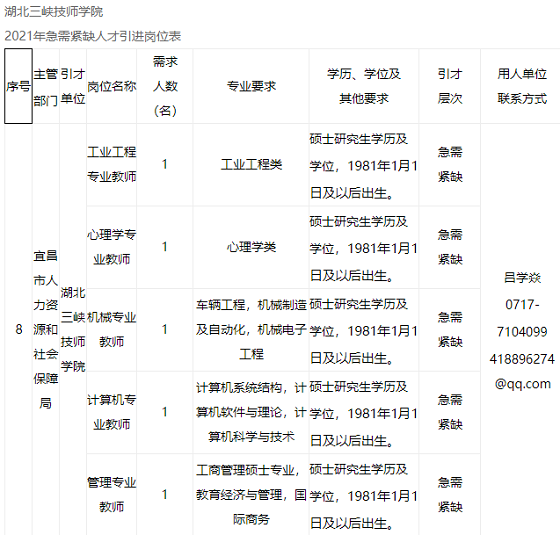Click the 学历、学位及其他要求 header

[364, 86]
